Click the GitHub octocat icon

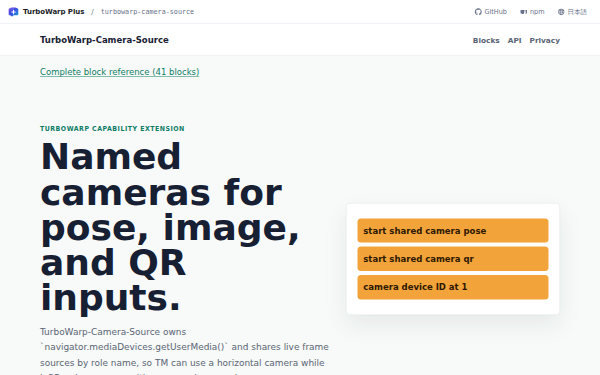pos(478,12)
